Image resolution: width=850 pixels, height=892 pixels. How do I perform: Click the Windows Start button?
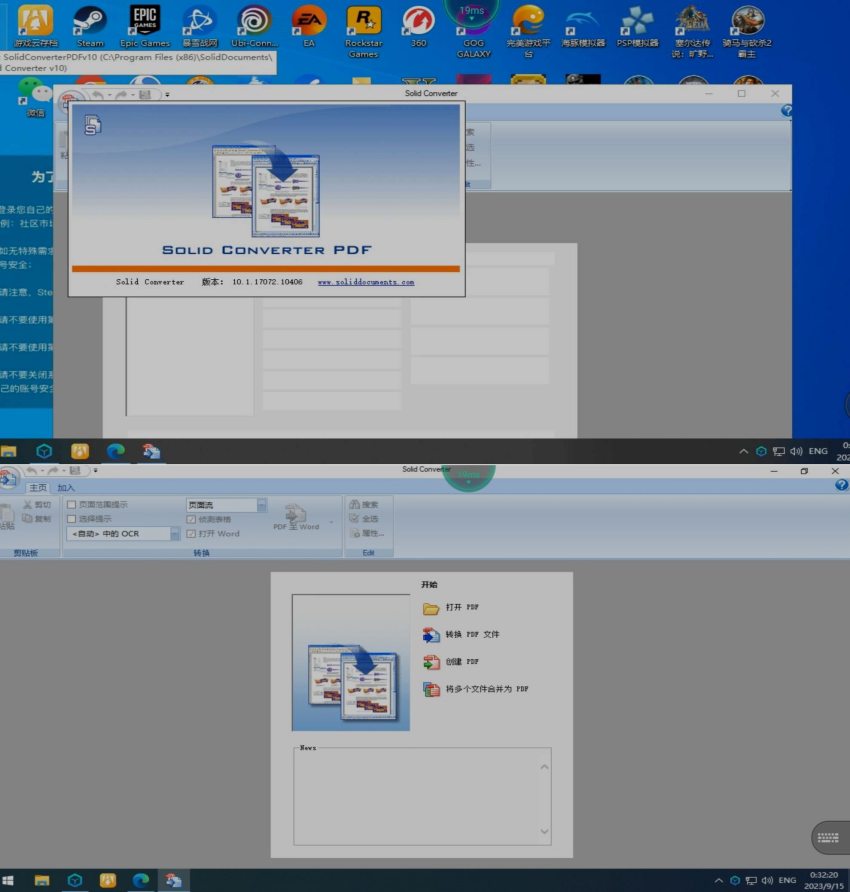coord(8,880)
